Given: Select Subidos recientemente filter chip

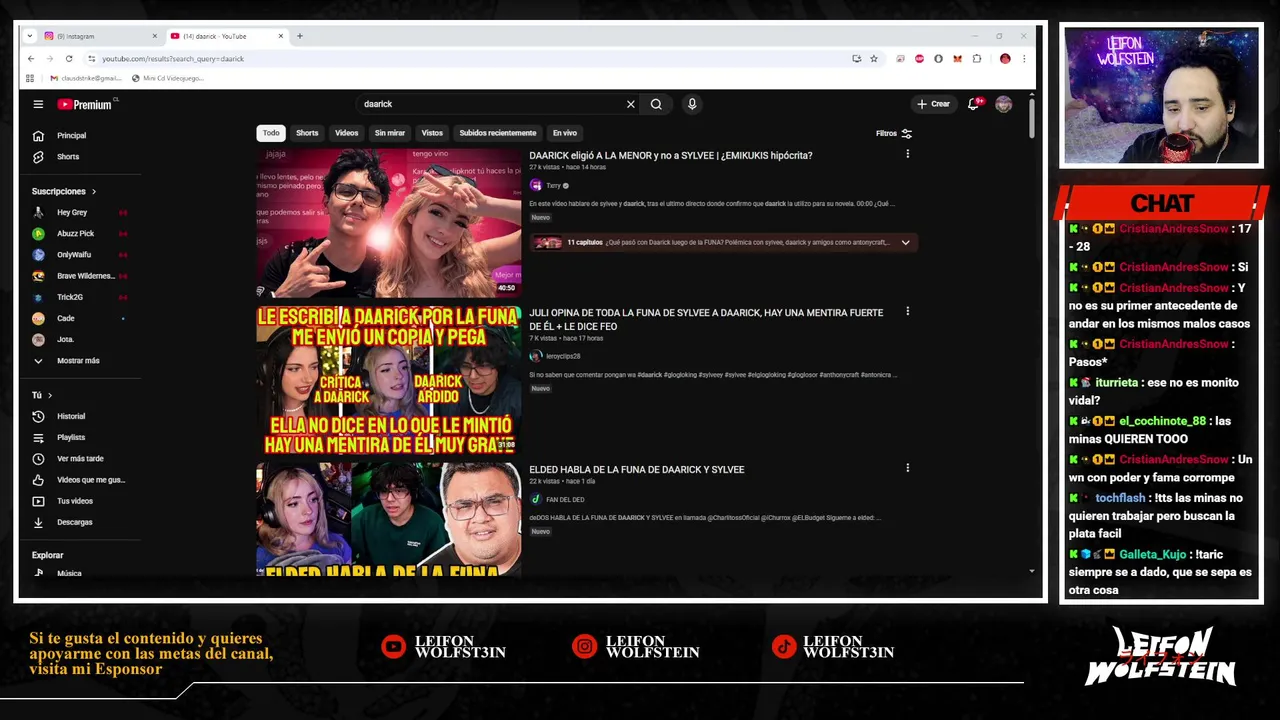Looking at the screenshot, I should click(x=498, y=133).
